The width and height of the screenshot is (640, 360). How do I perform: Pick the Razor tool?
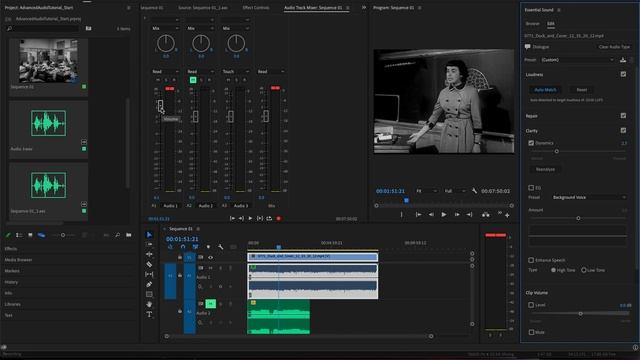pyautogui.click(x=149, y=264)
